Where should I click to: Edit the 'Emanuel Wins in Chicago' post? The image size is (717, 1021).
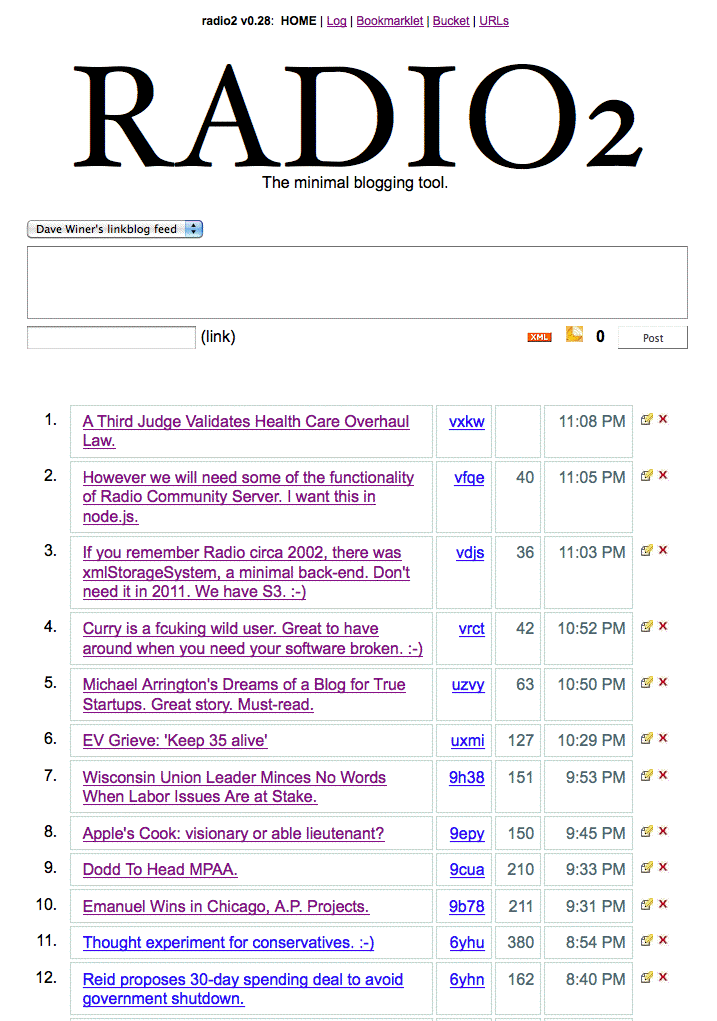point(647,904)
